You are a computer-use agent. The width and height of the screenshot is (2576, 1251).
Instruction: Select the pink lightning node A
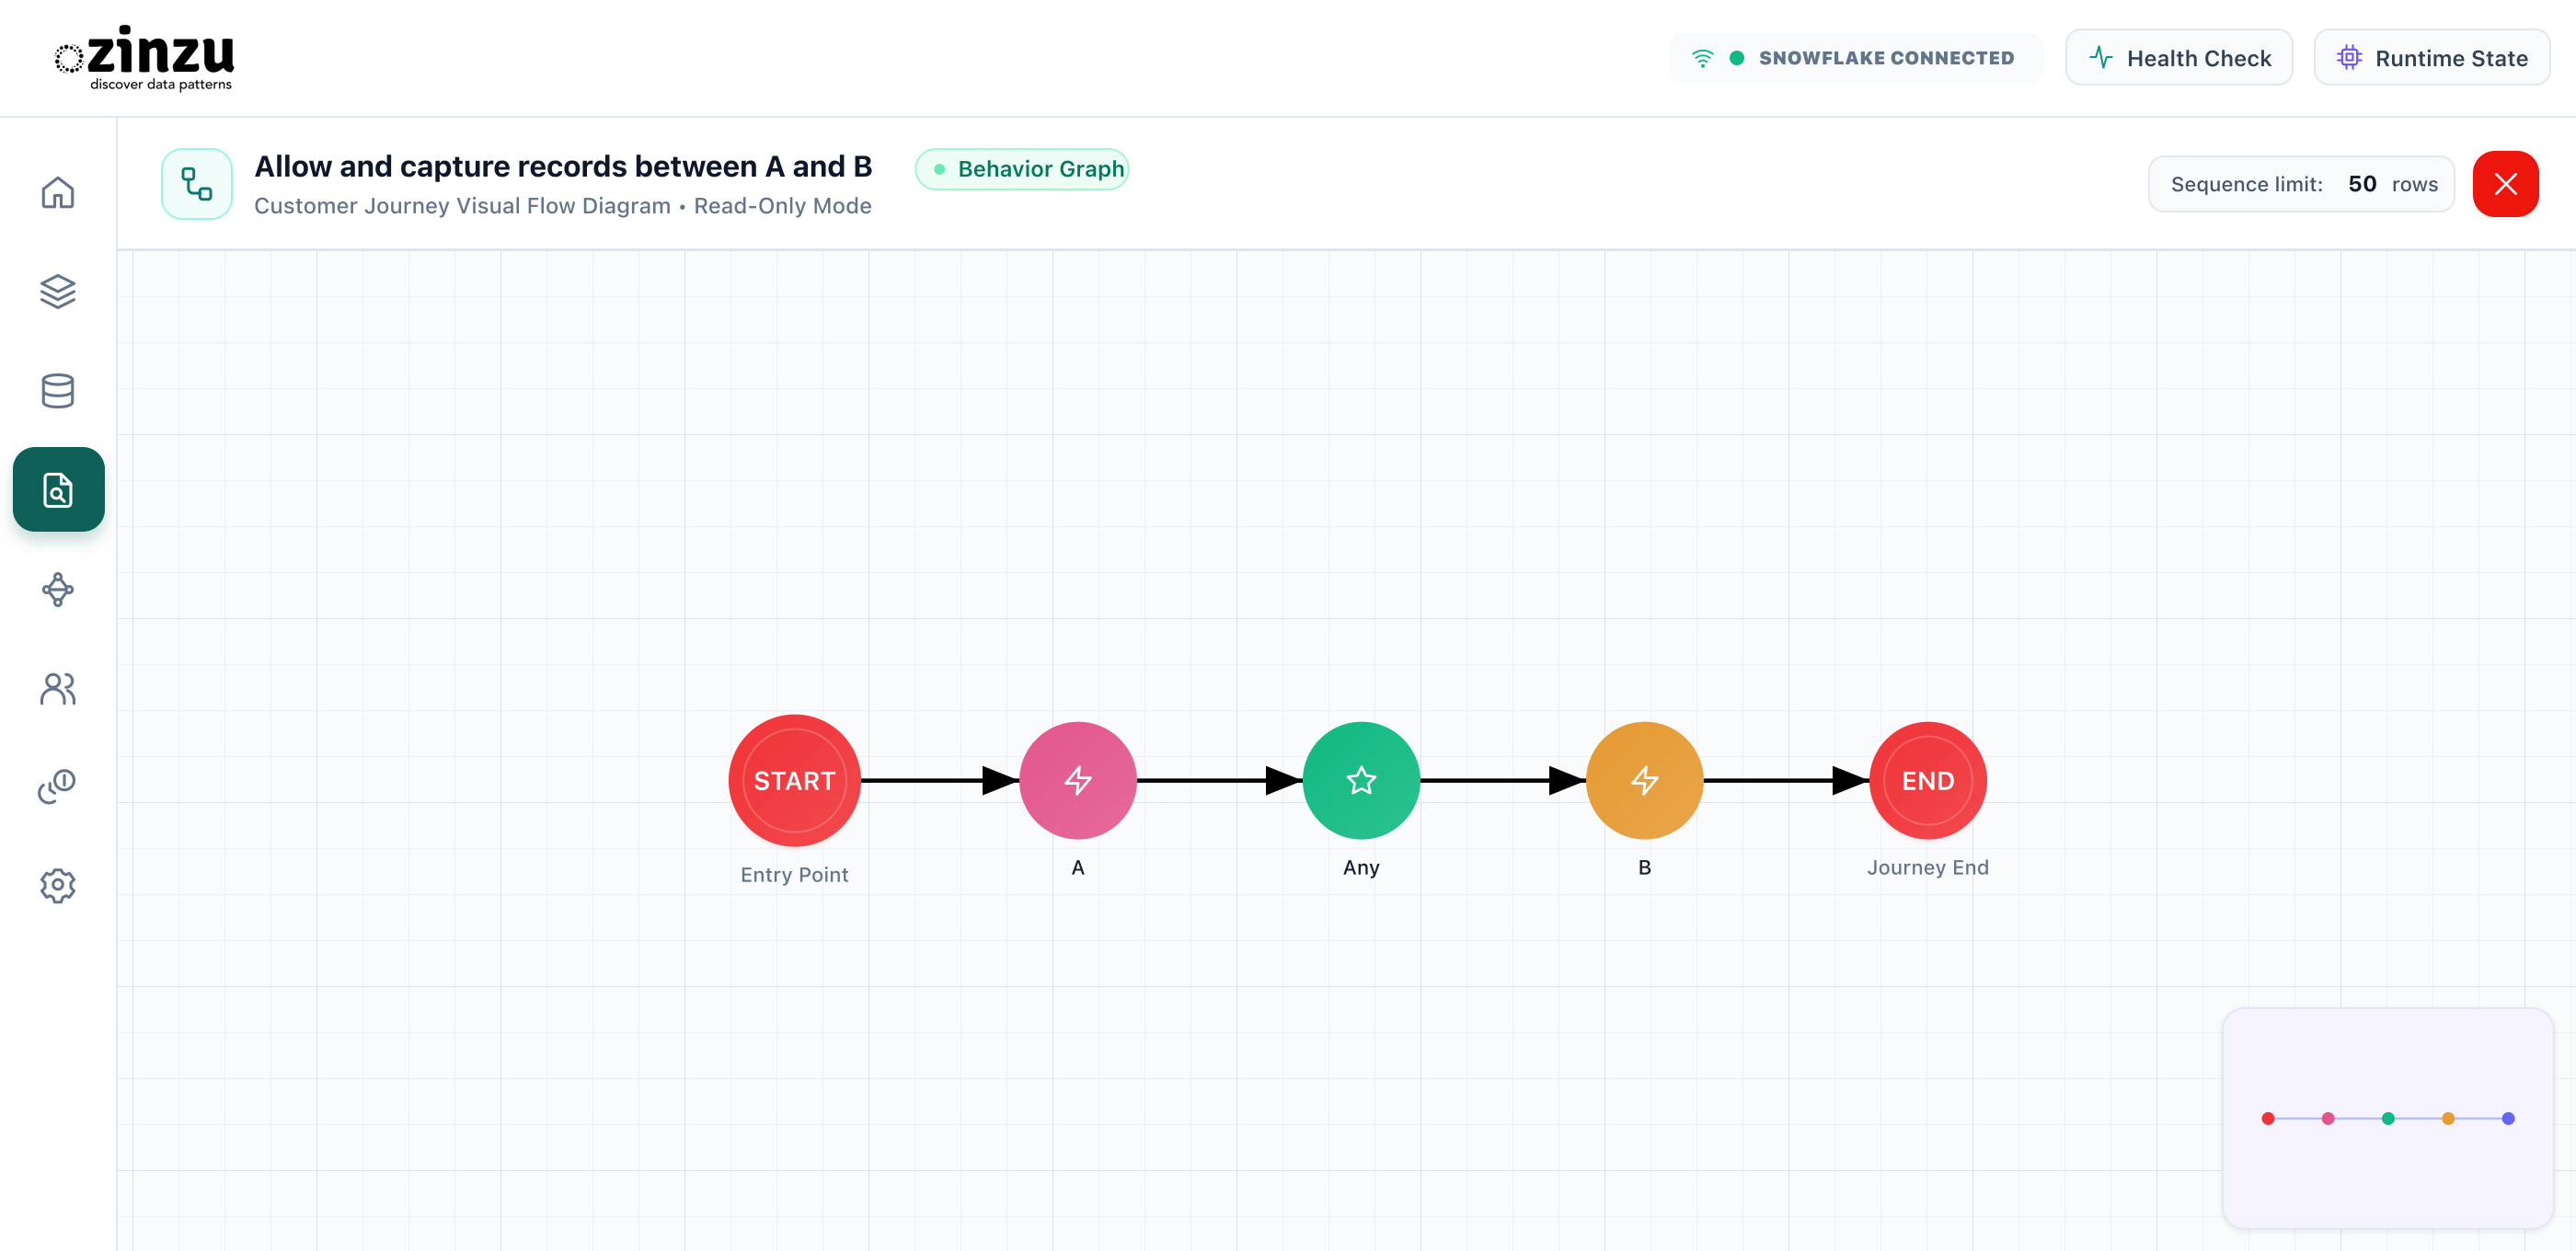1077,780
